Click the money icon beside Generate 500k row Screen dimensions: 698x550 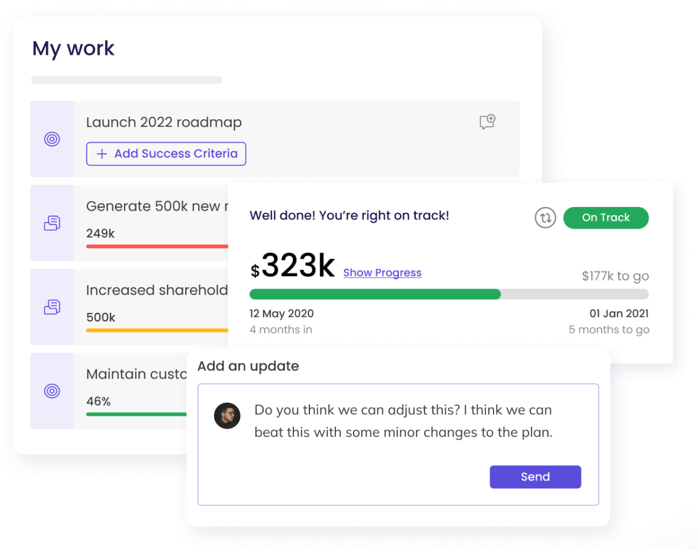click(x=52, y=224)
